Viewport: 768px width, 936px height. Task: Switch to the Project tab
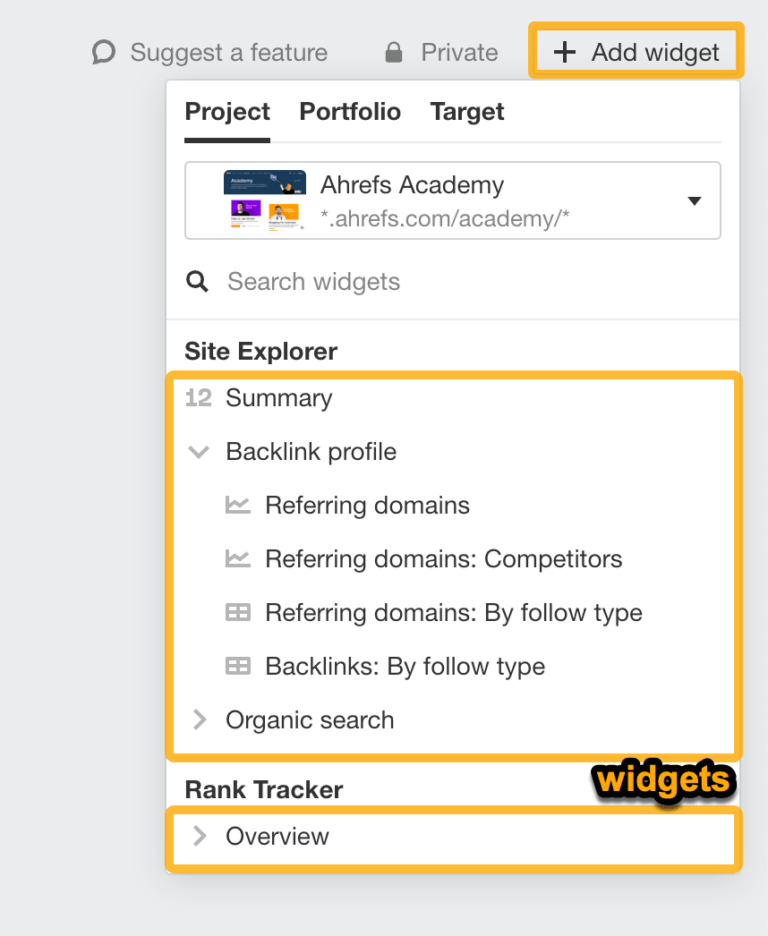[x=227, y=111]
